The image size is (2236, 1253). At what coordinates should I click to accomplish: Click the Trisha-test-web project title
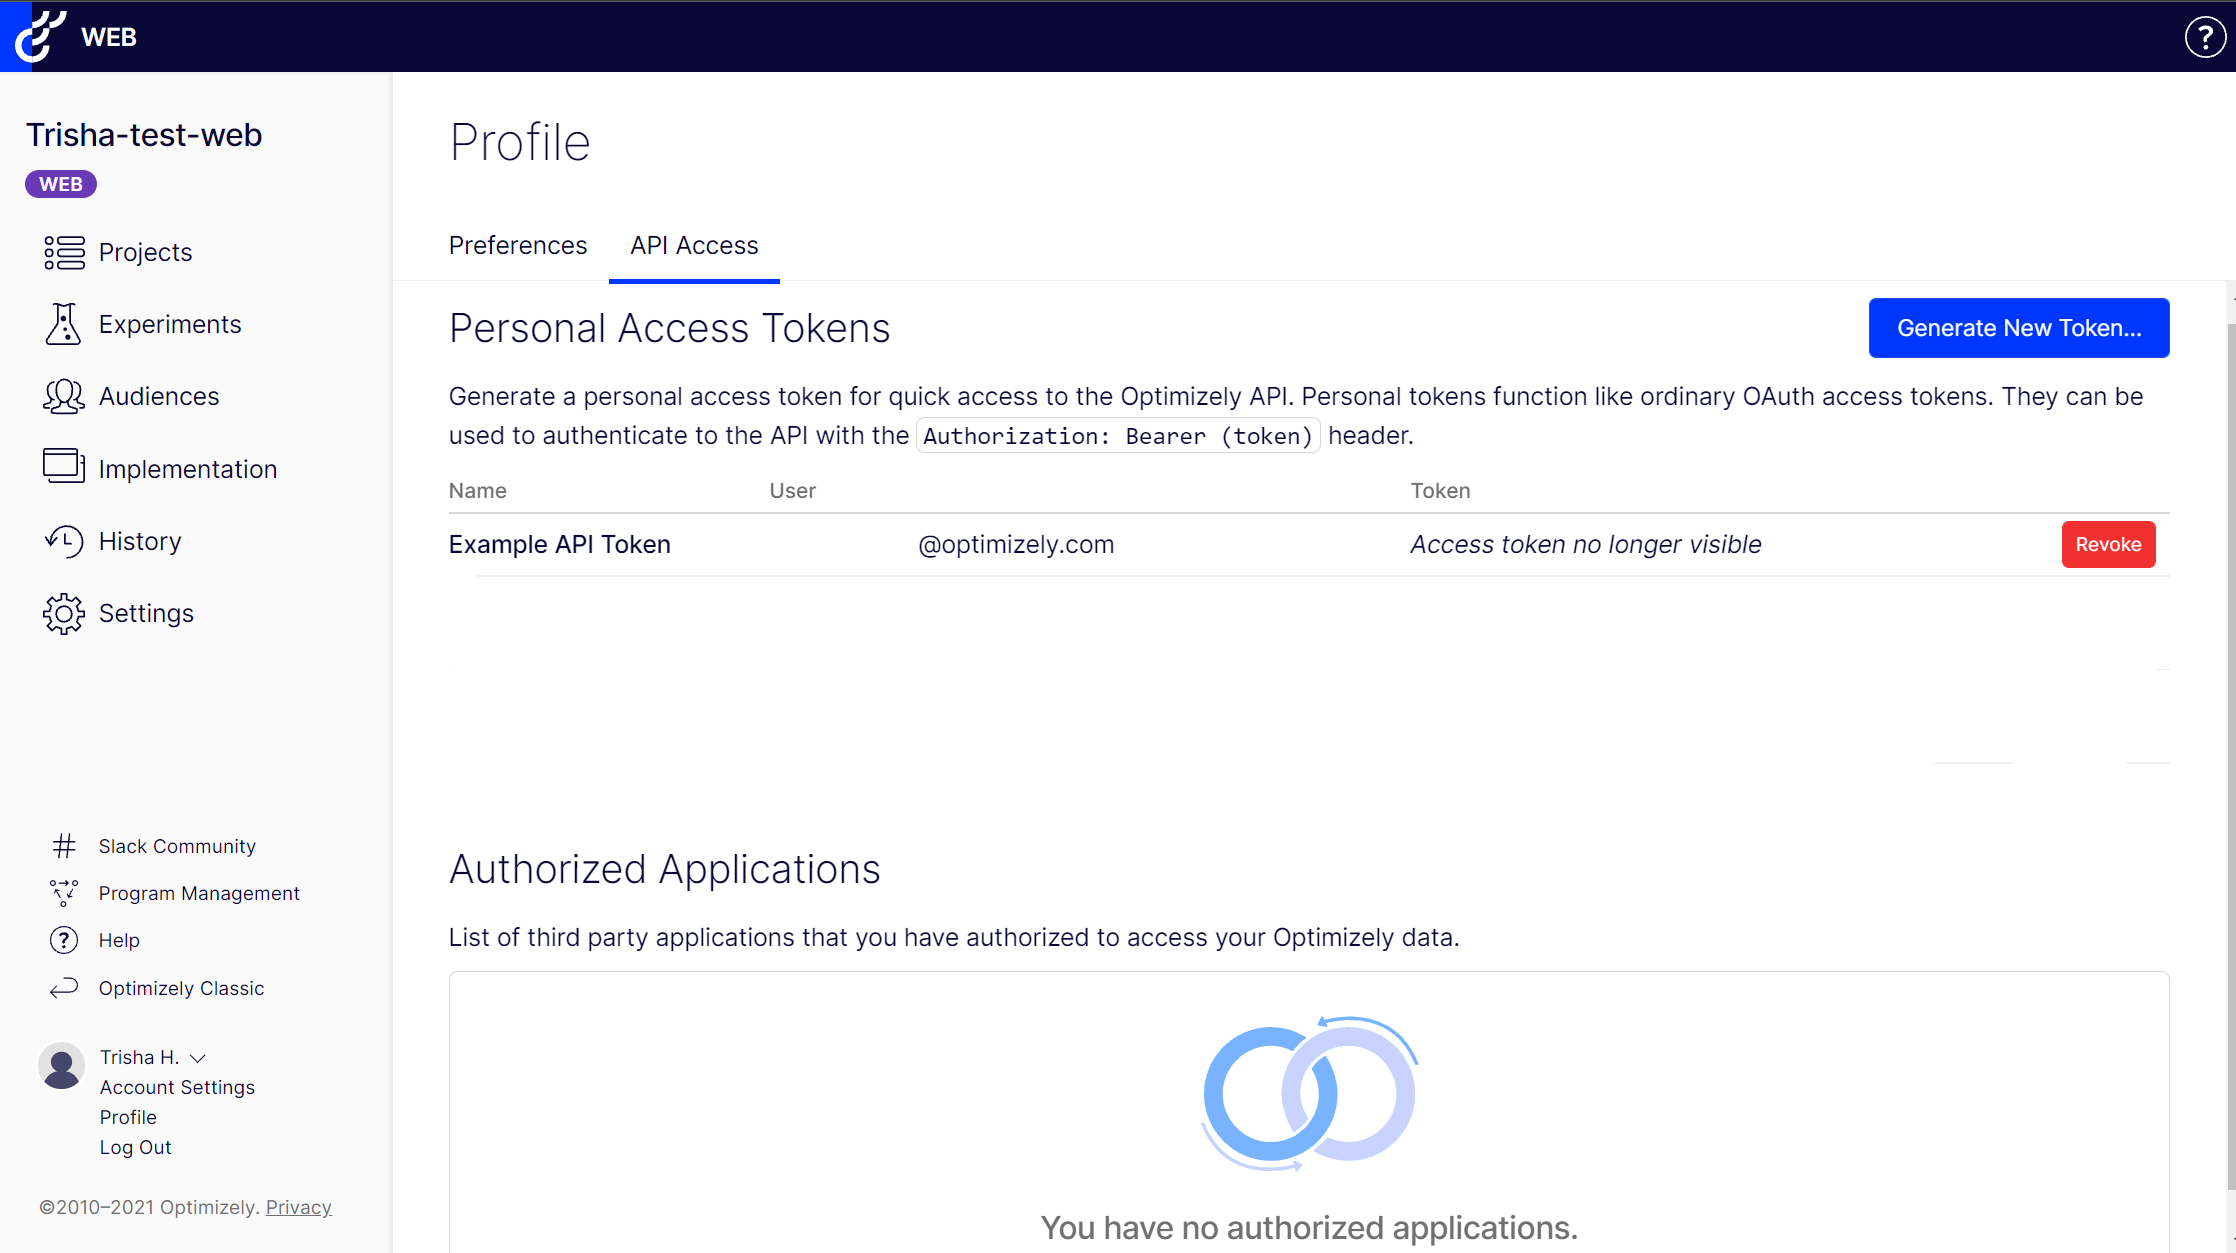(144, 134)
